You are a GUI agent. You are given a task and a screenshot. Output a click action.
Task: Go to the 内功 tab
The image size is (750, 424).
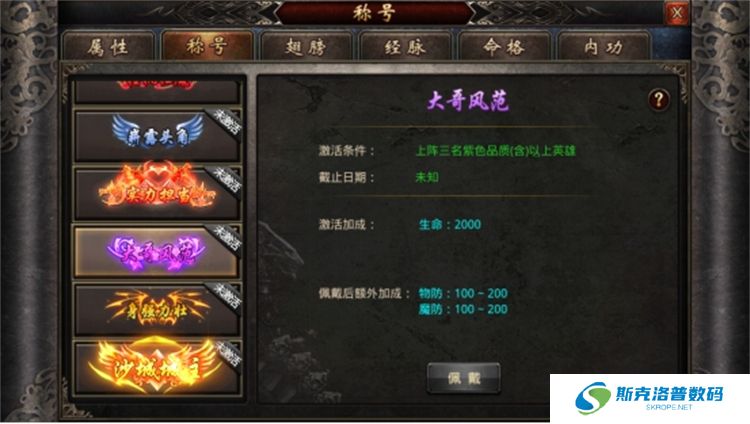point(603,47)
